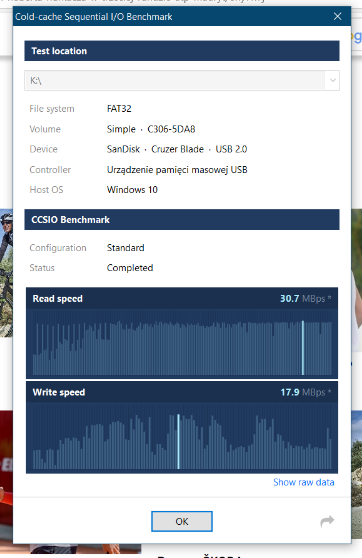Click the controller value Urządzenie pamięci masowej USB
The height and width of the screenshot is (558, 362).
pos(177,170)
